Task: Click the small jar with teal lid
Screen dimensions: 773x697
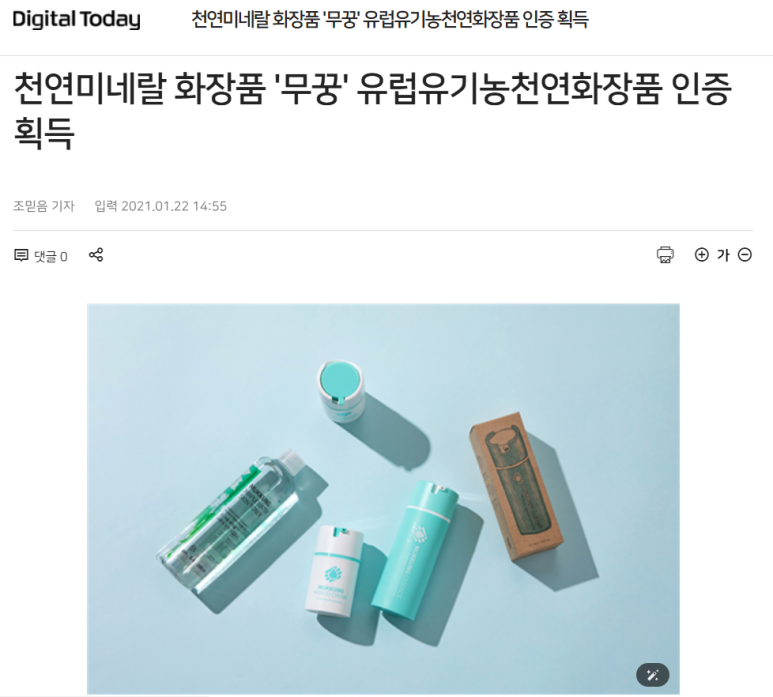Action: pos(341,392)
